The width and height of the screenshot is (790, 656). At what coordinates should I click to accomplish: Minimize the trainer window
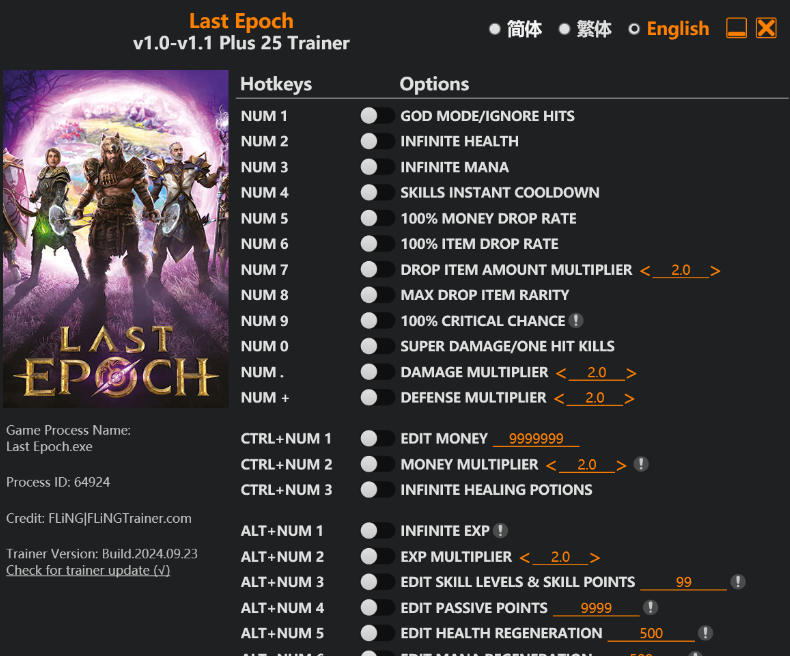click(736, 28)
